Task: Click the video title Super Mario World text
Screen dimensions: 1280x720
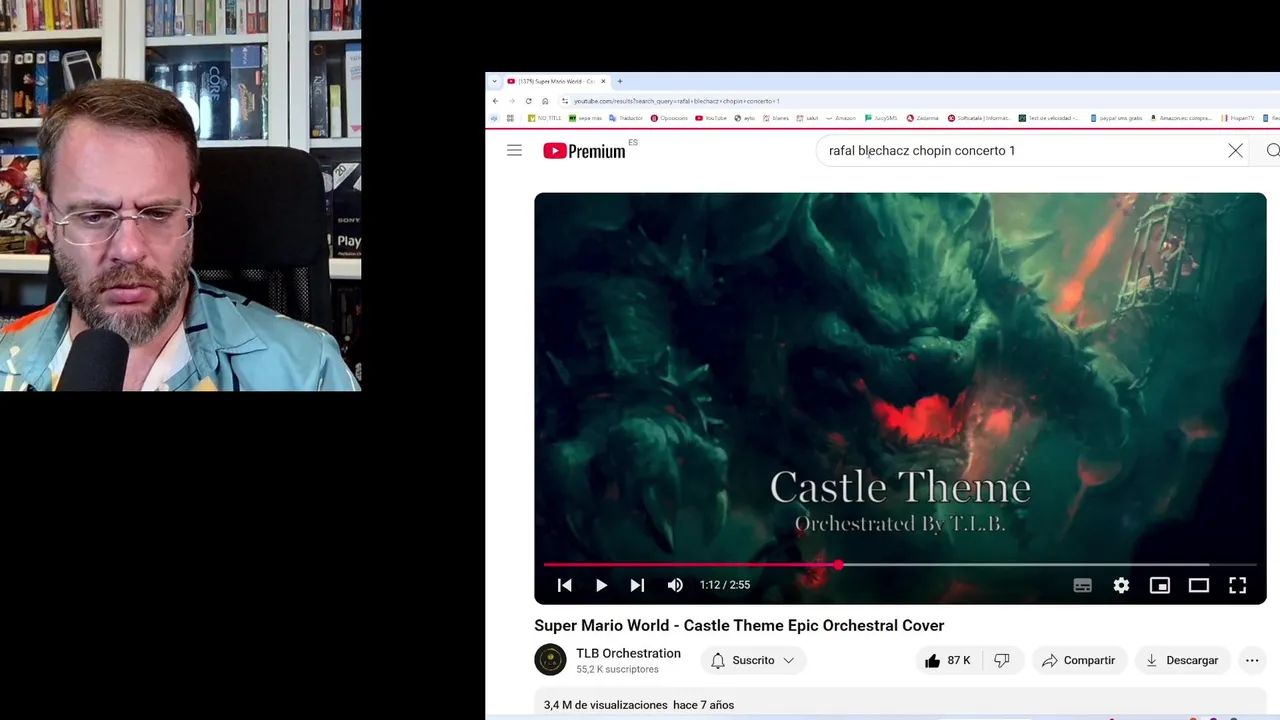Action: (739, 625)
